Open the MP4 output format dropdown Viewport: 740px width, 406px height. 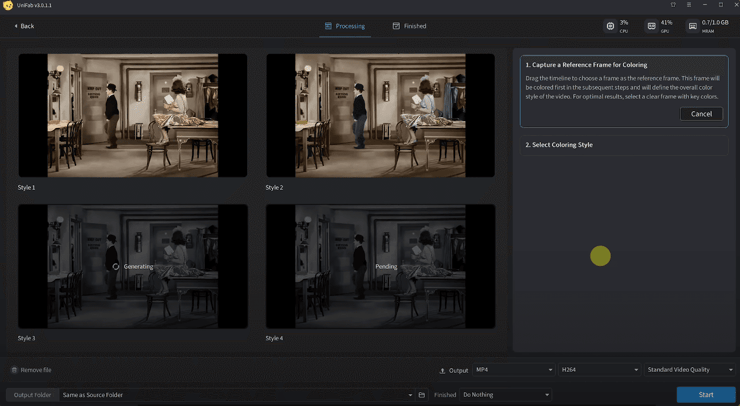(x=513, y=370)
